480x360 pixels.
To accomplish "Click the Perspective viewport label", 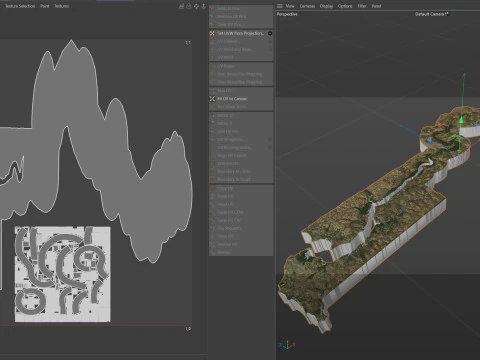I will tap(287, 14).
